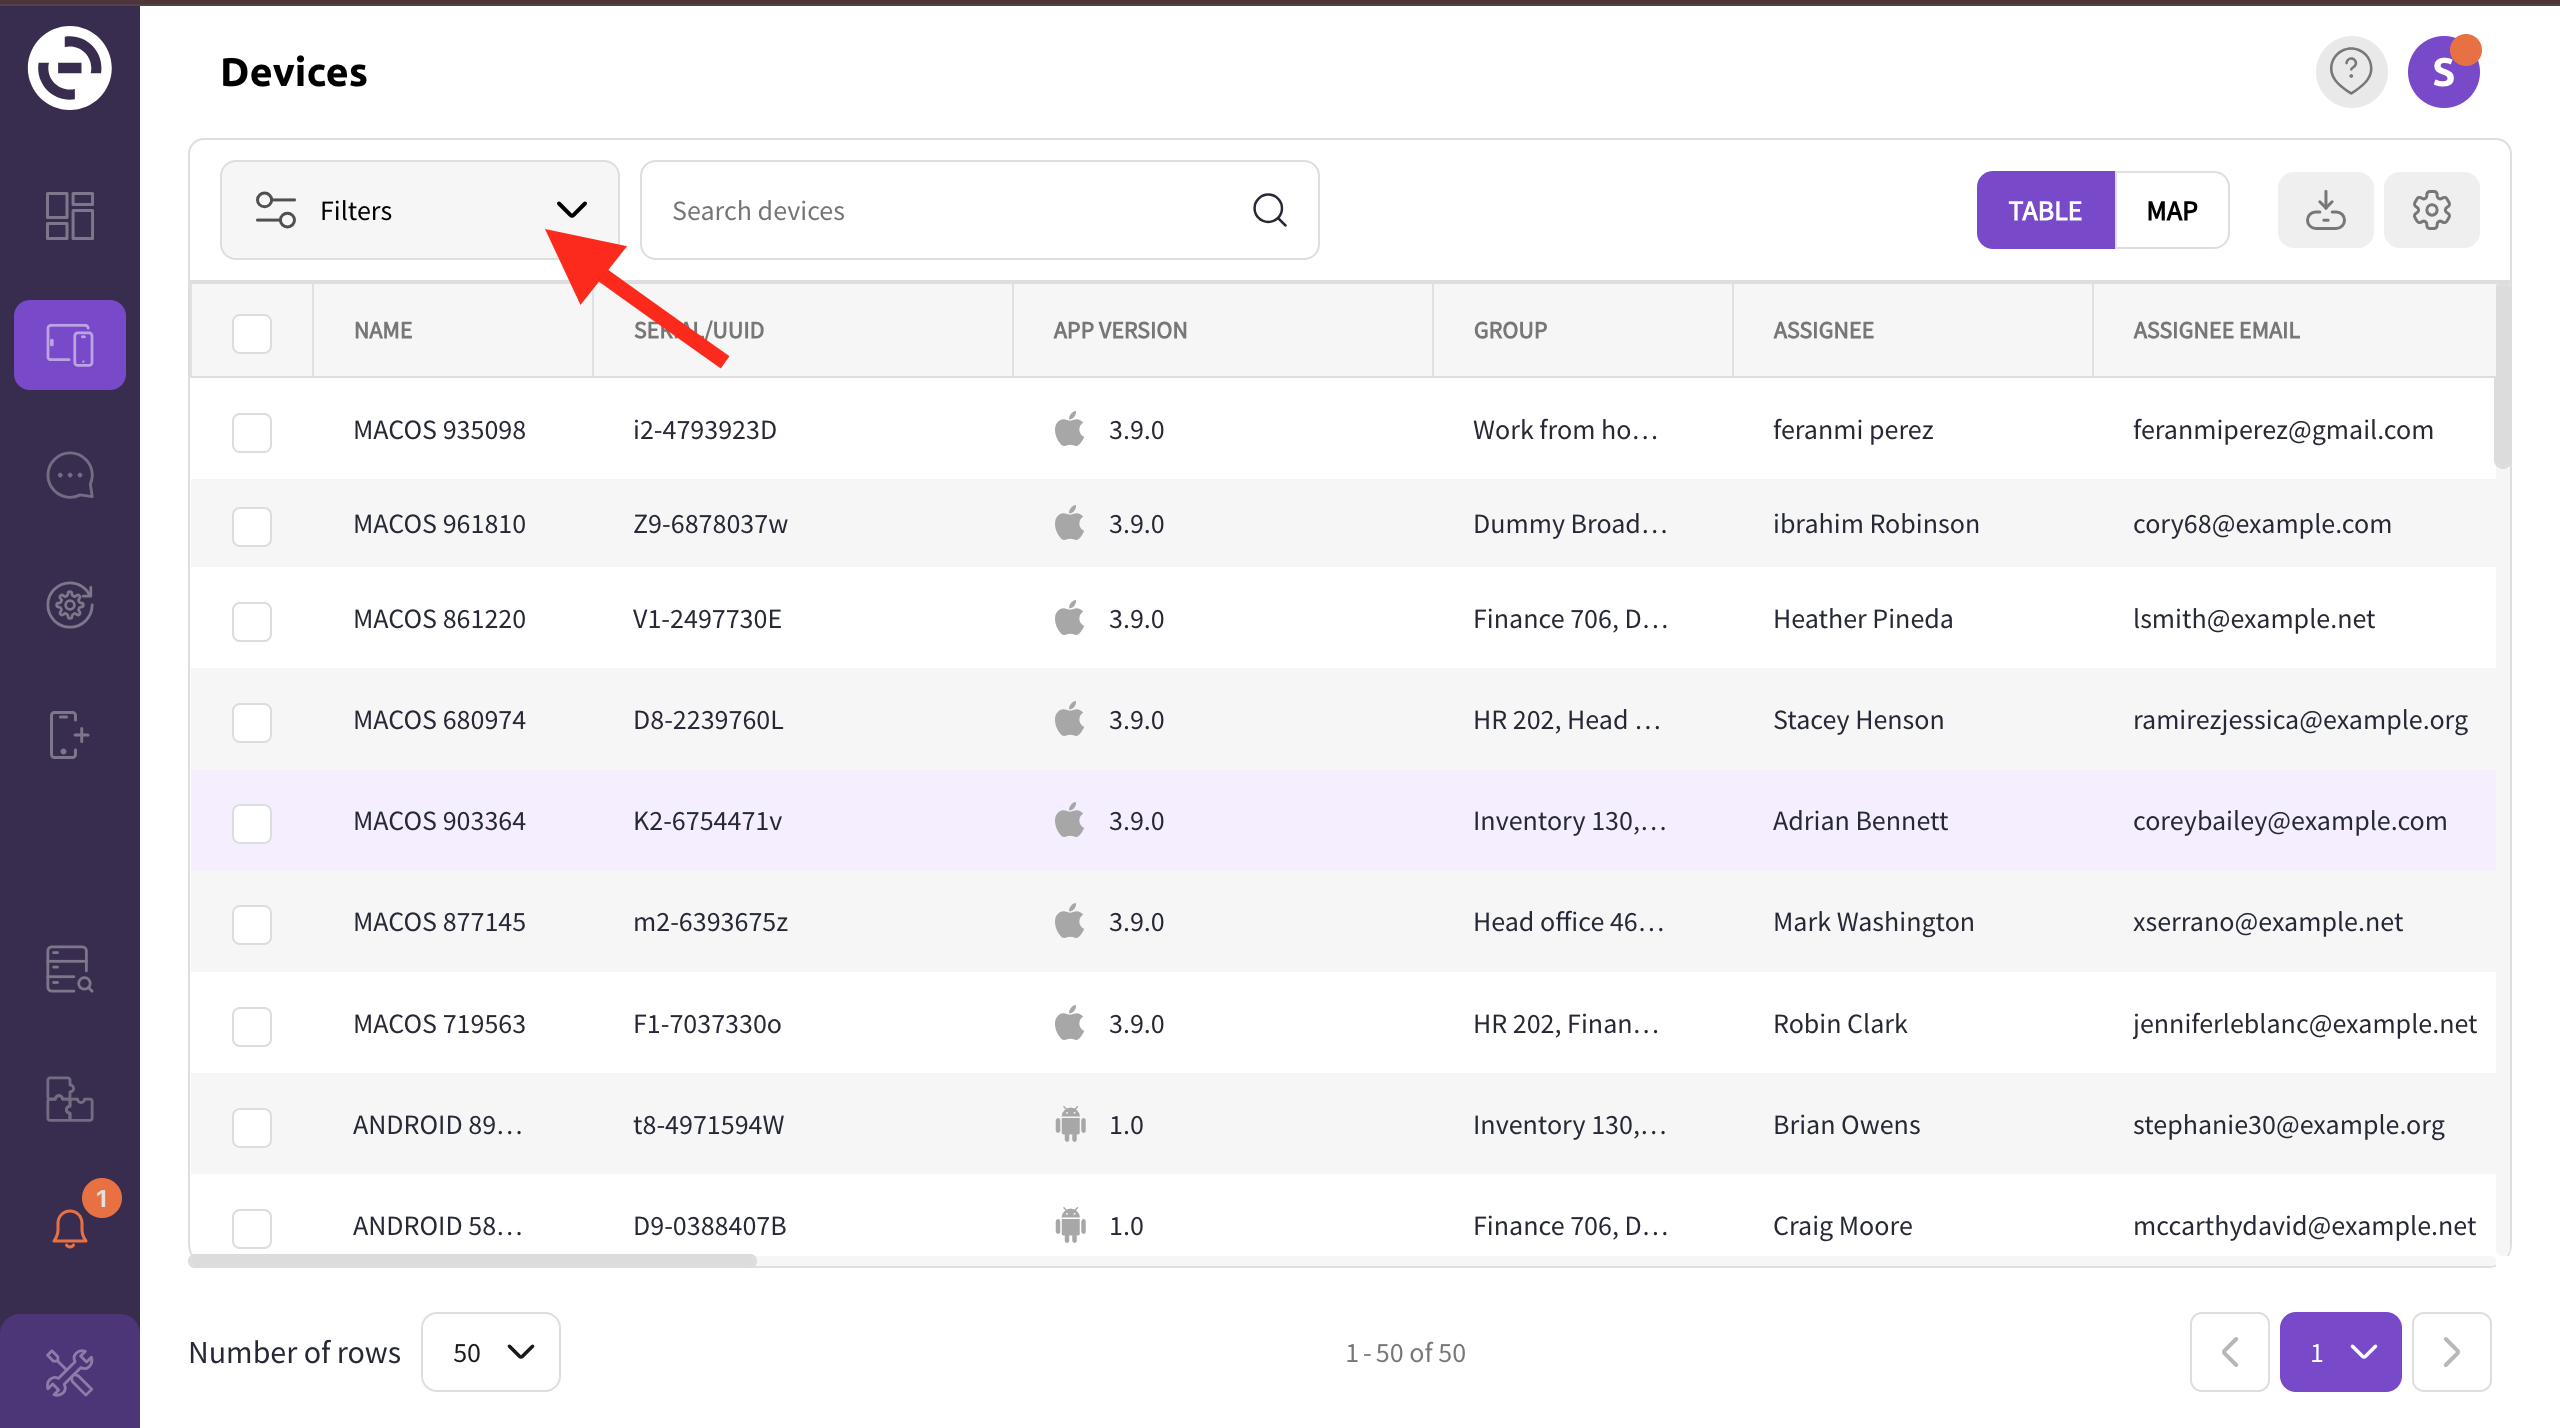Check the MACOS 903364 row checkbox

[x=252, y=823]
